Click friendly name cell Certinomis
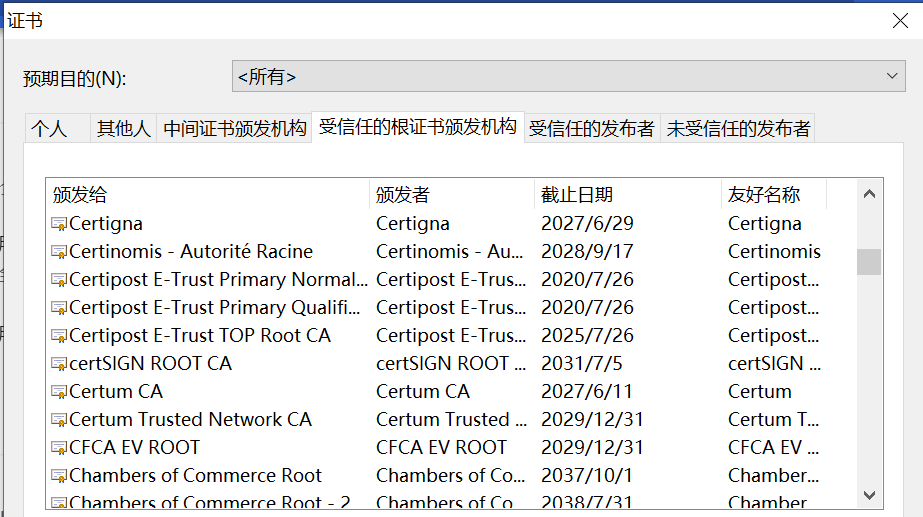This screenshot has height=517, width=923. coord(775,251)
